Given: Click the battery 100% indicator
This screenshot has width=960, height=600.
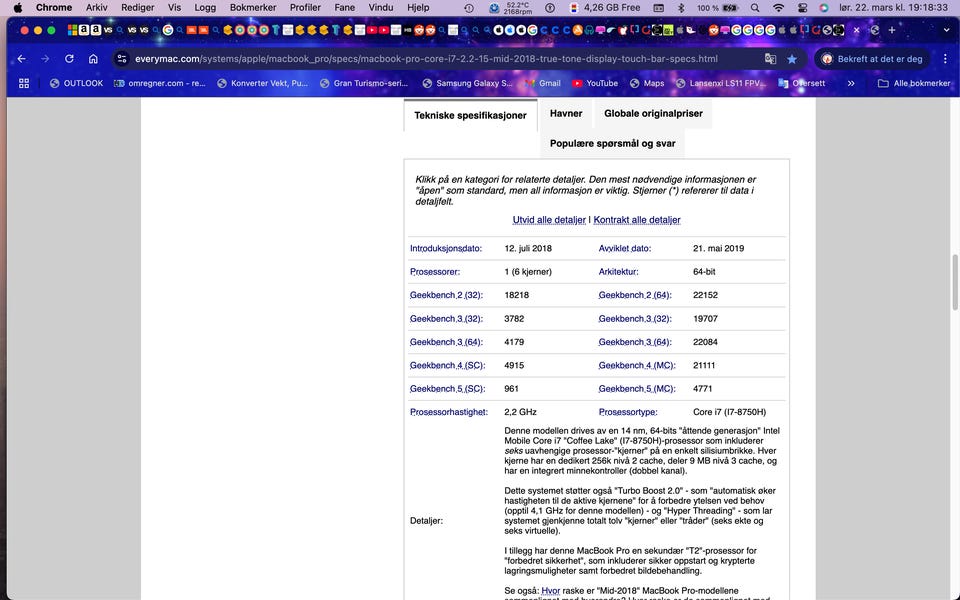Looking at the screenshot, I should tap(718, 8).
